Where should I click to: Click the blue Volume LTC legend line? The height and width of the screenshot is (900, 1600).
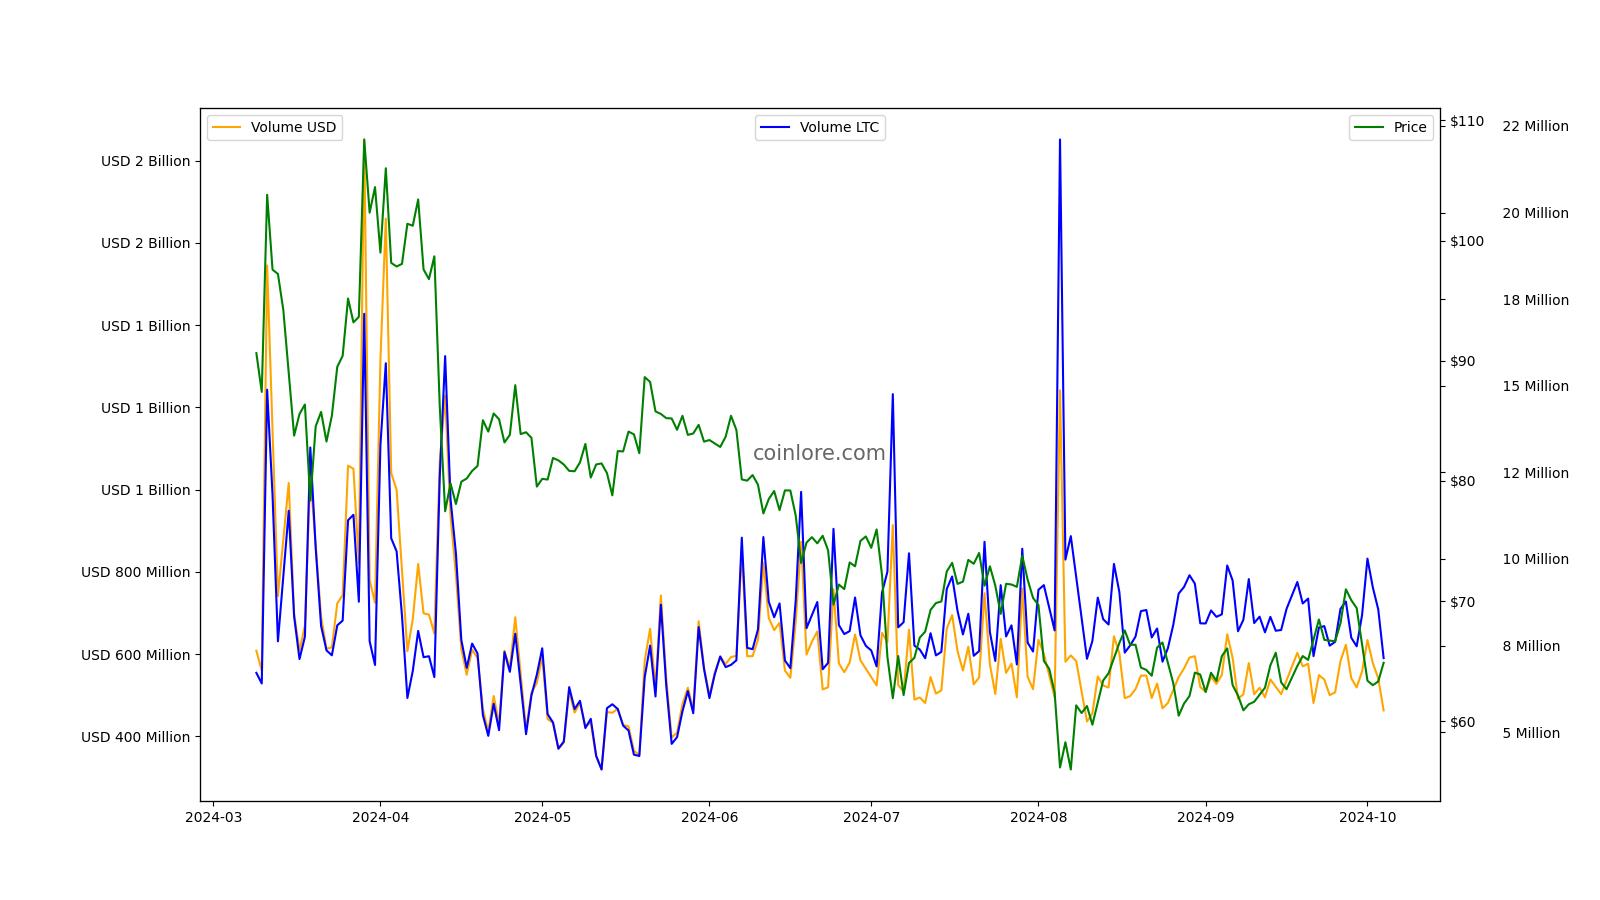click(x=775, y=127)
